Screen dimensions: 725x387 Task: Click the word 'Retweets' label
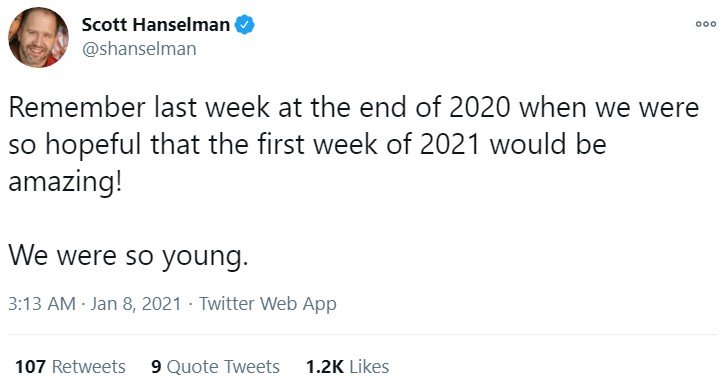(89, 367)
